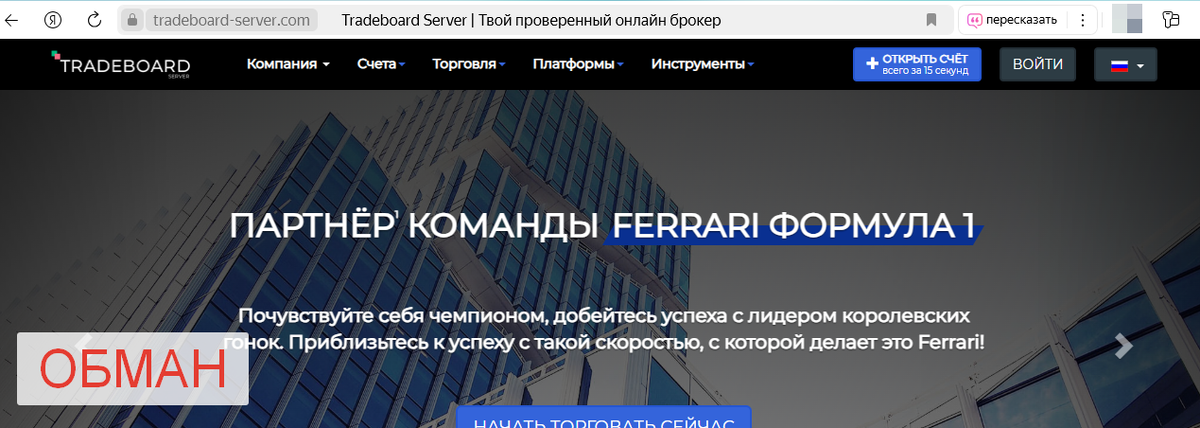Reload the page with refresh icon

coord(95,20)
